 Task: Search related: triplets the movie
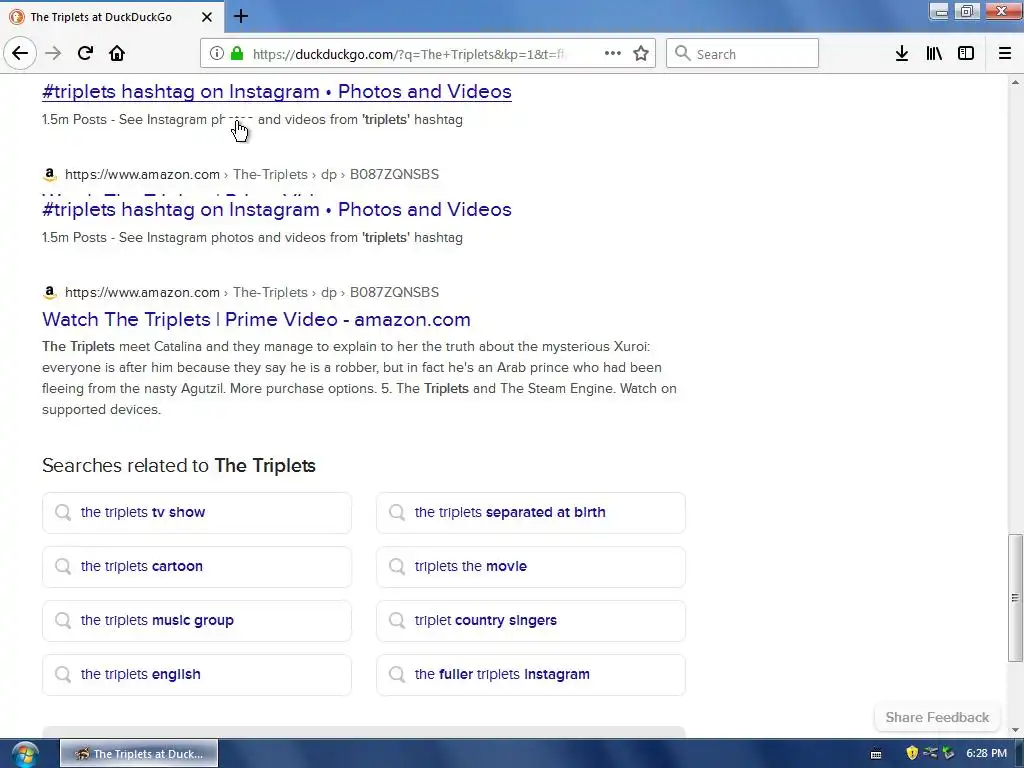(x=531, y=567)
